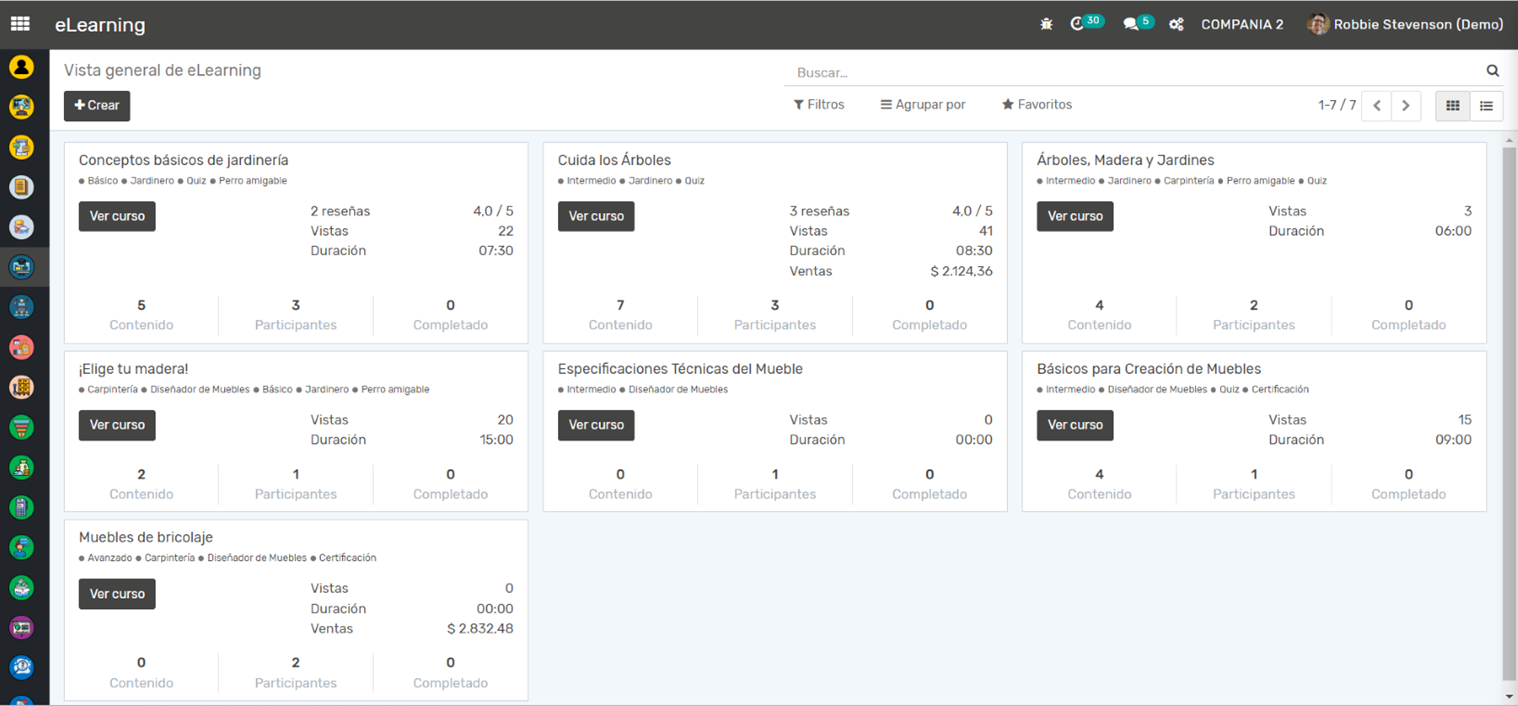Image resolution: width=1518 pixels, height=706 pixels.
Task: Click Ver curso for Cuida los Árboles
Action: tap(596, 216)
